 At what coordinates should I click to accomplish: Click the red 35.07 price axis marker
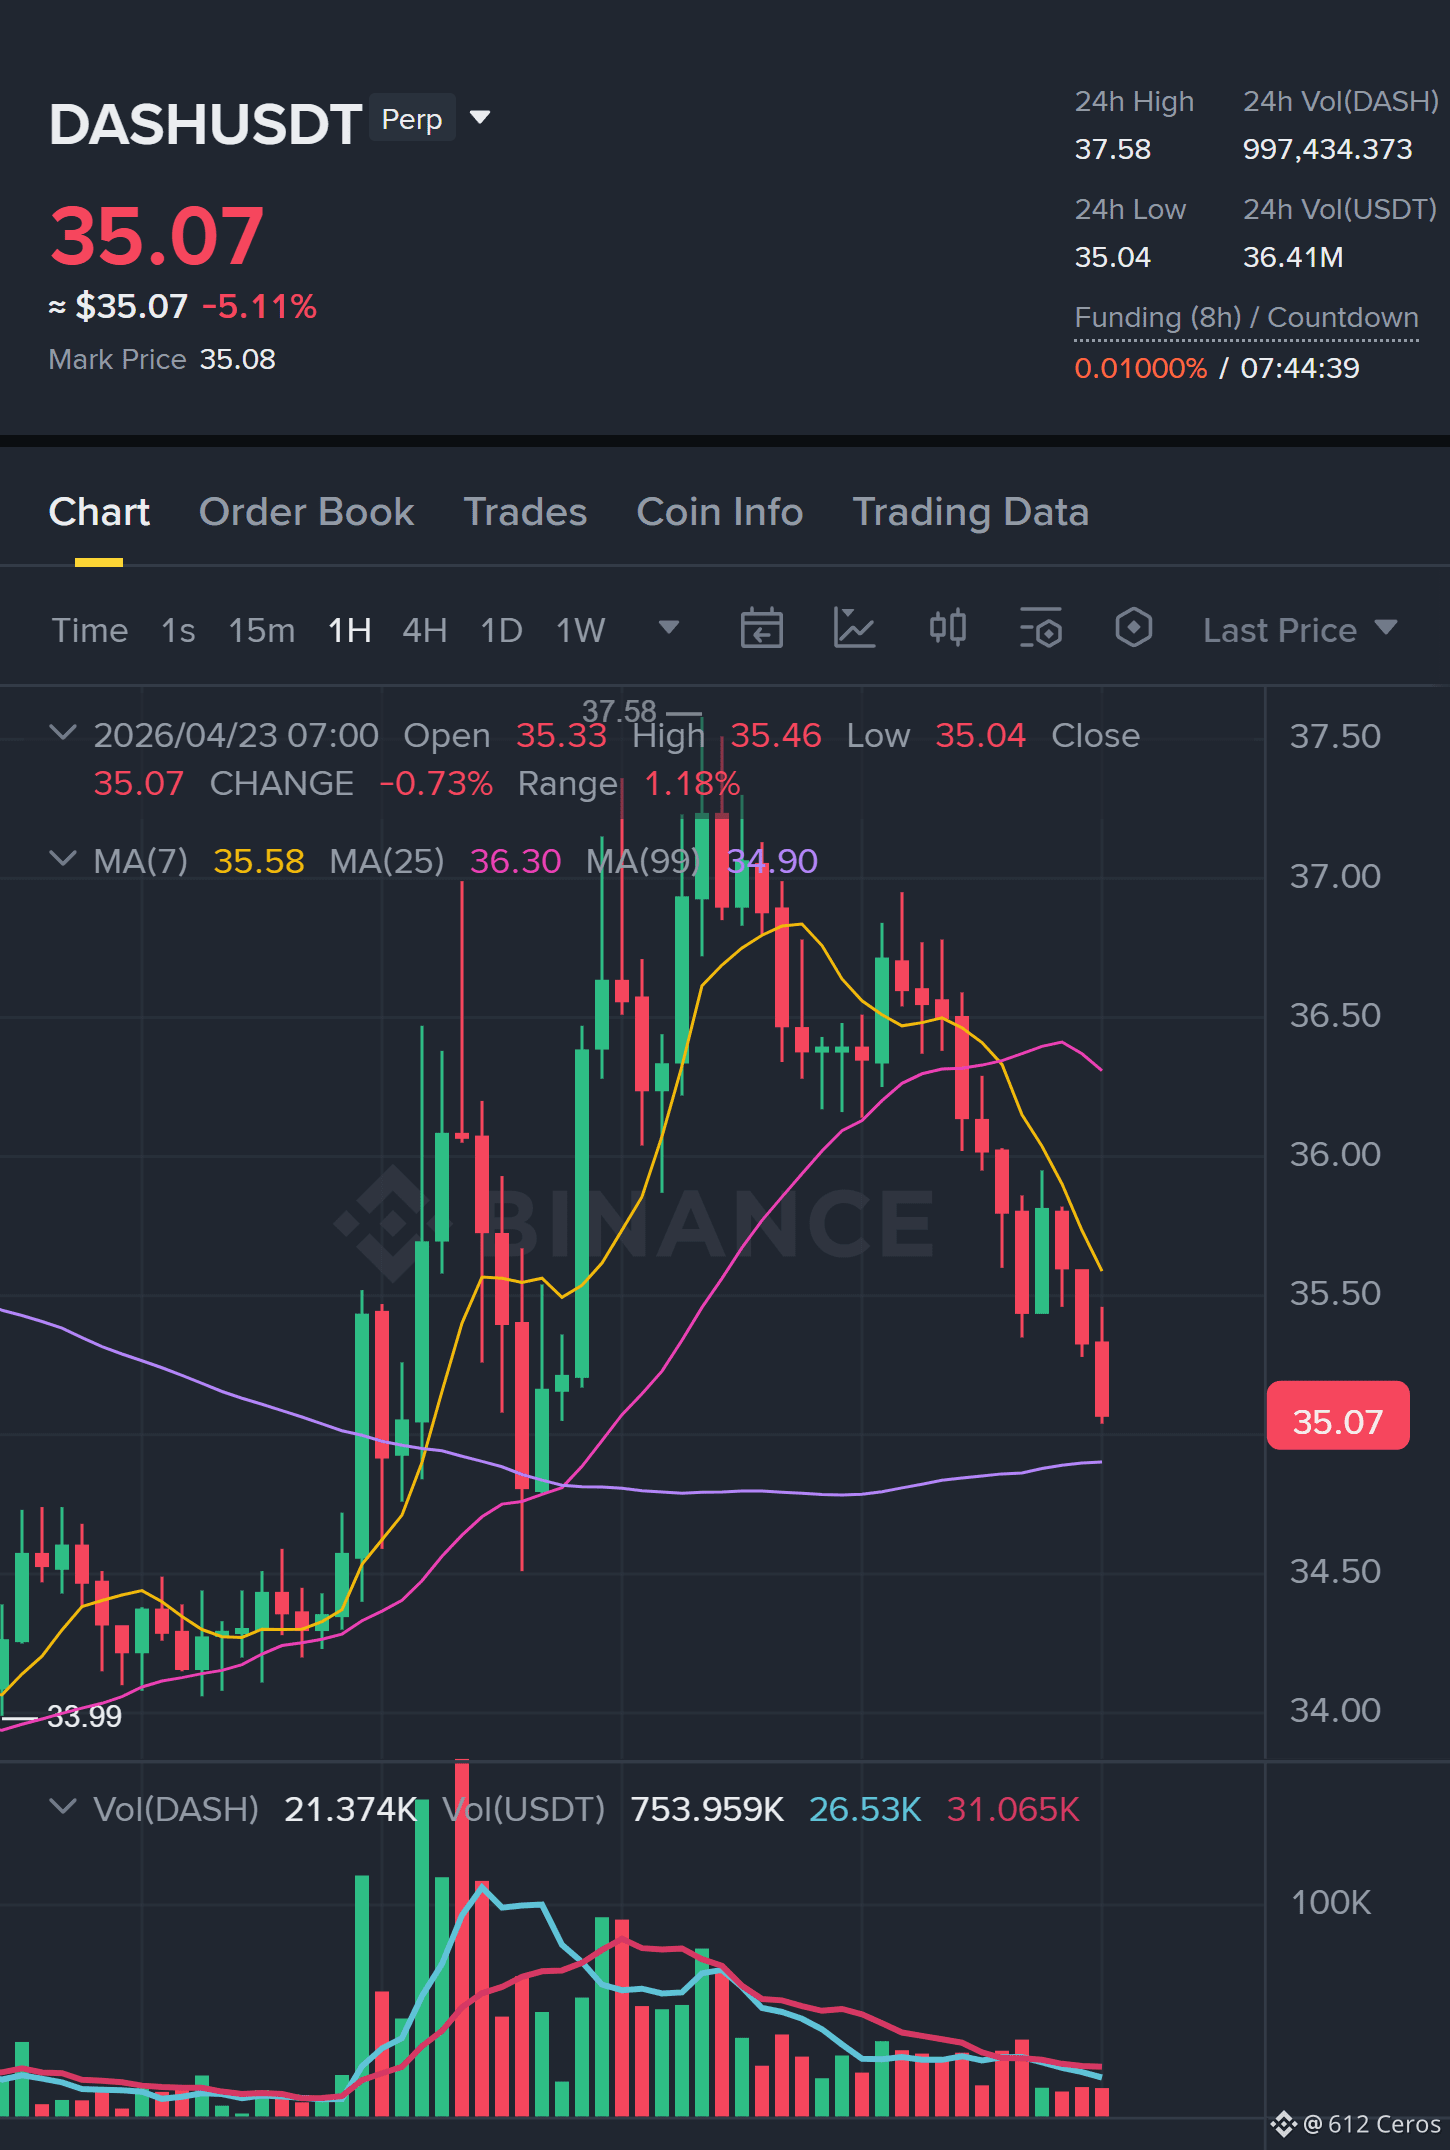point(1338,1416)
